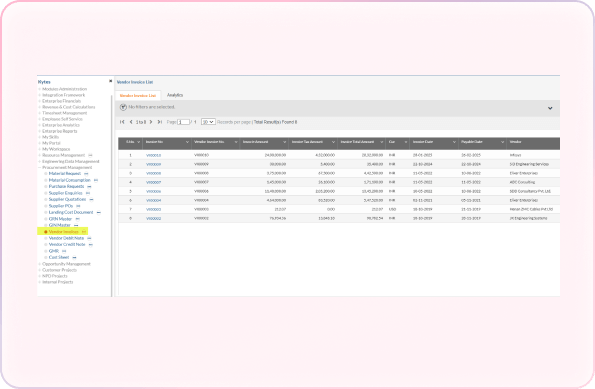Expand the Enterprise Financials node
Viewport: 595px width, 389px height.
[x=39, y=101]
